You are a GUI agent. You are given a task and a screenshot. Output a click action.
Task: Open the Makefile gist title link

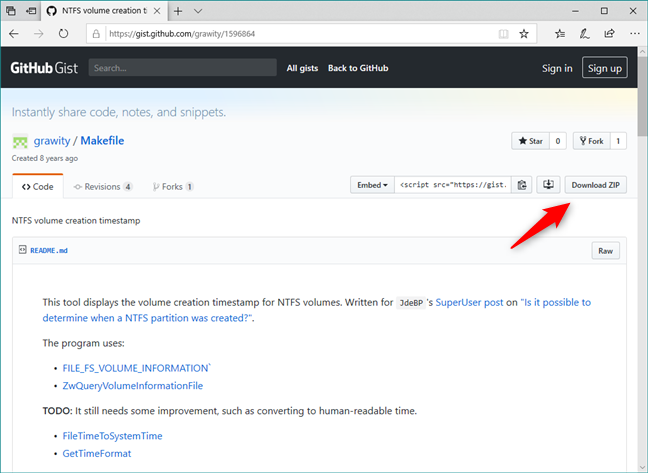[102, 140]
